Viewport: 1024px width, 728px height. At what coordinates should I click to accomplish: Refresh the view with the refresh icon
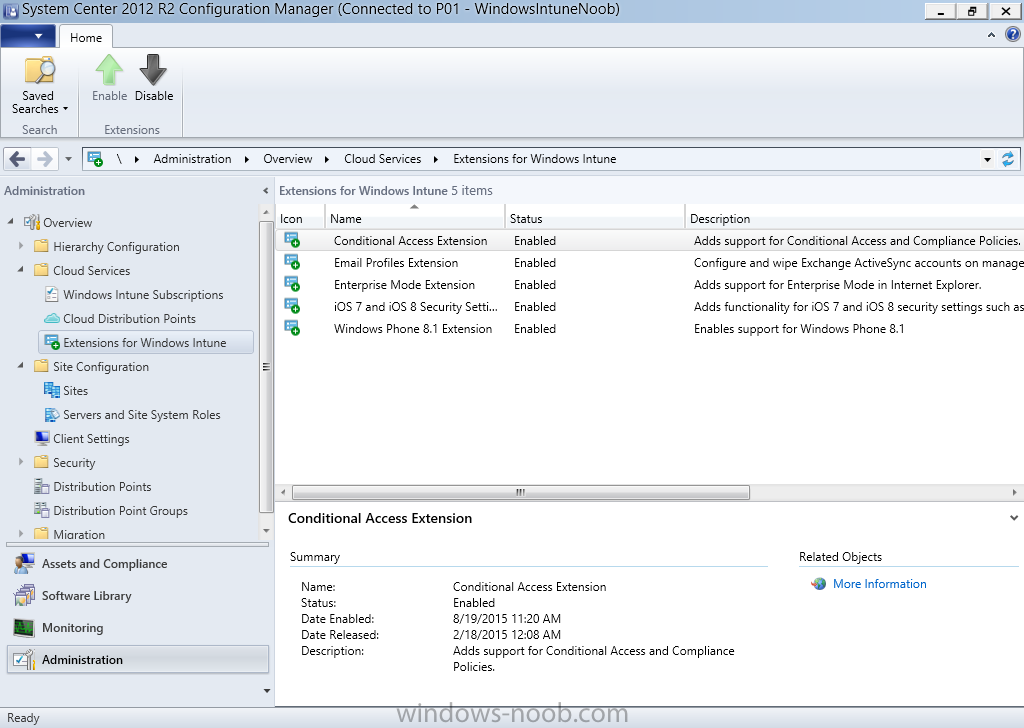coord(1008,159)
